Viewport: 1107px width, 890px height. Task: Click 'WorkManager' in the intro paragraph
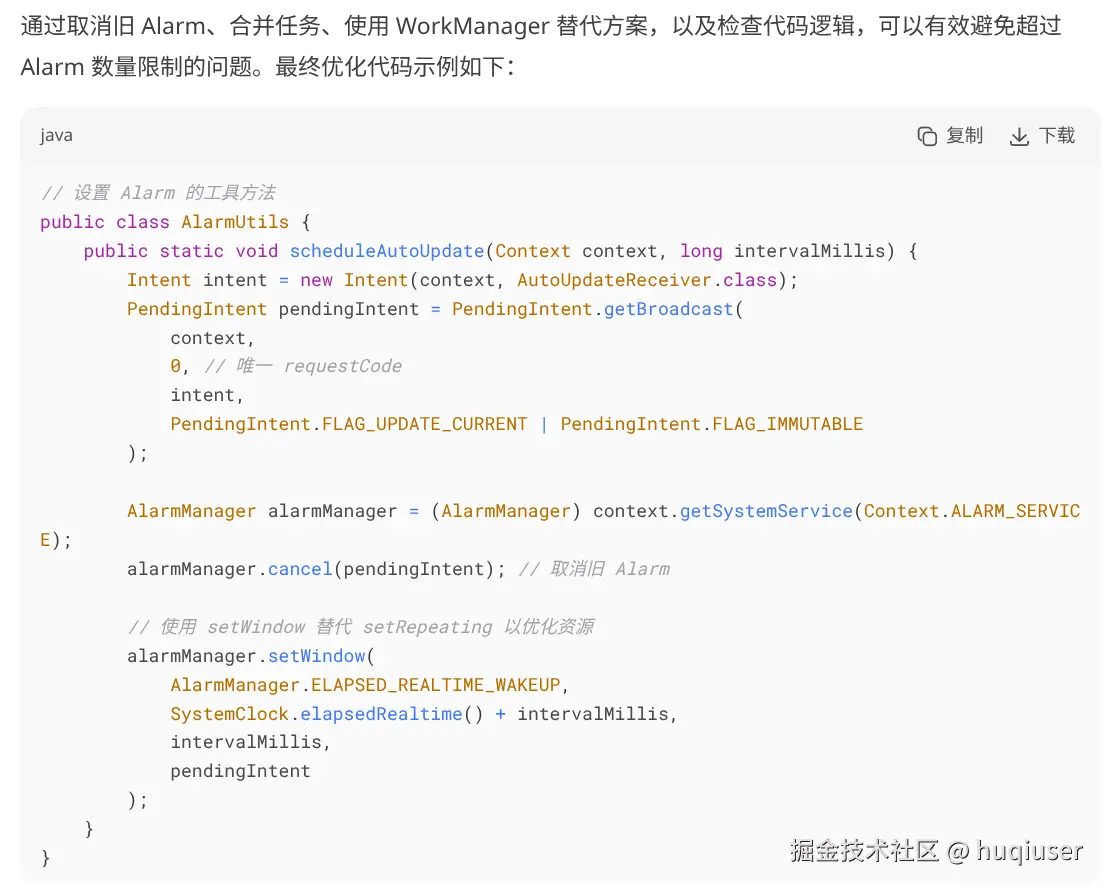(x=472, y=26)
